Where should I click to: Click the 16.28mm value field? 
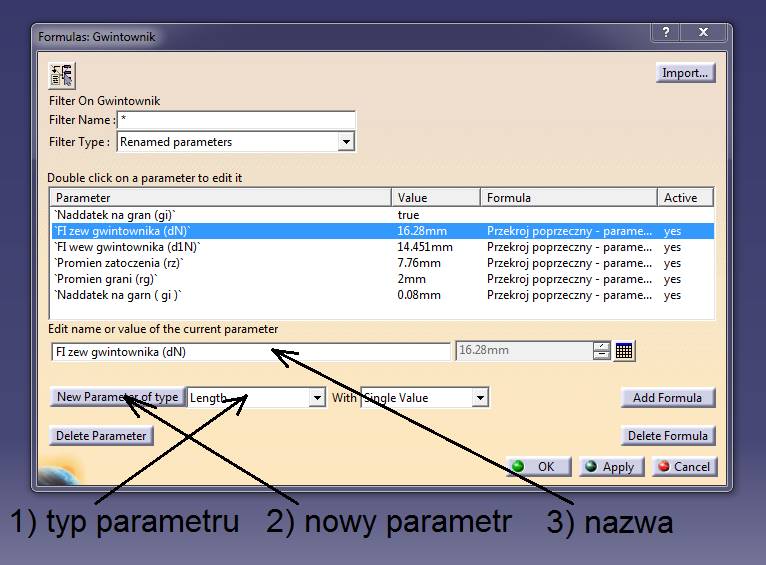pyautogui.click(x=524, y=351)
